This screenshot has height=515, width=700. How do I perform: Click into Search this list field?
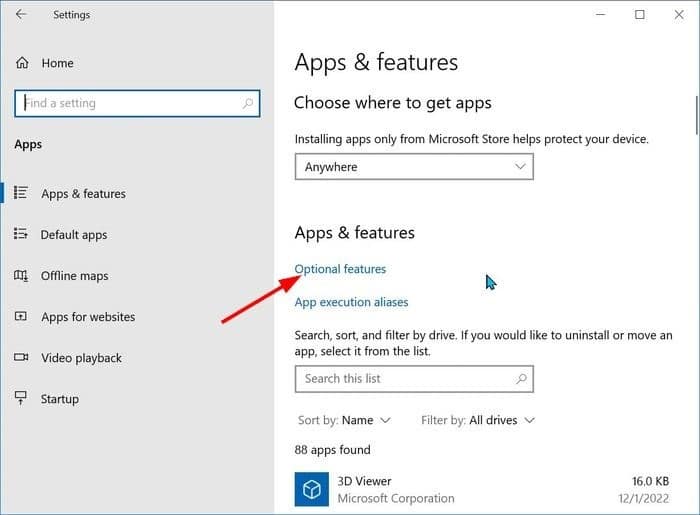[414, 379]
